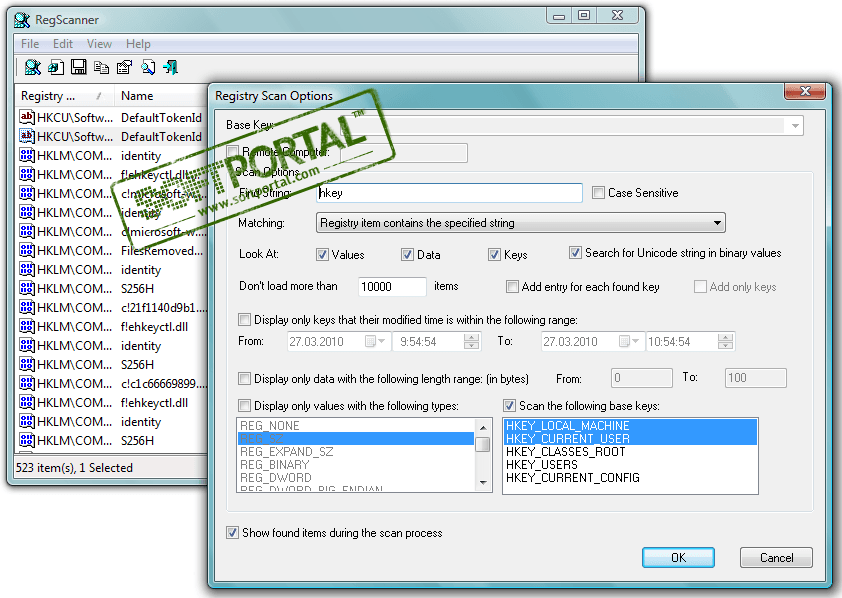This screenshot has height=598, width=842.
Task: Select HKEY_CURRENT_CONFIG base key
Action: point(630,477)
